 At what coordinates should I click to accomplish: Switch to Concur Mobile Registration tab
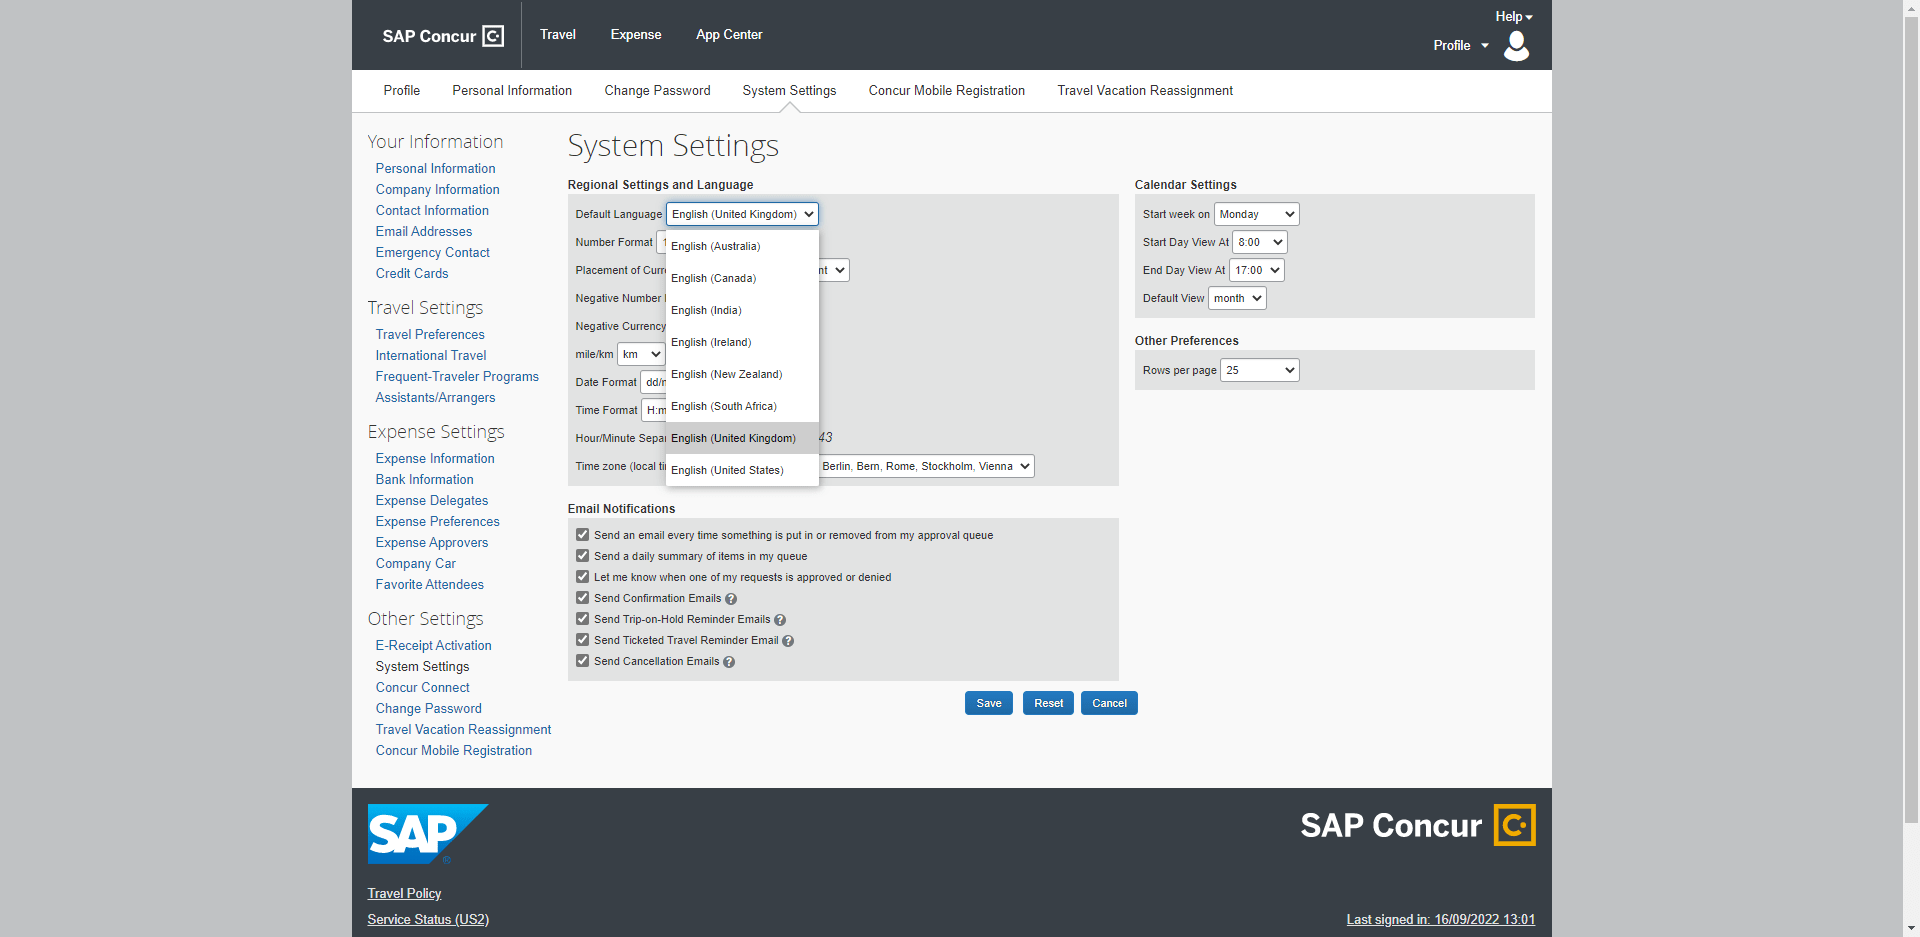point(947,91)
